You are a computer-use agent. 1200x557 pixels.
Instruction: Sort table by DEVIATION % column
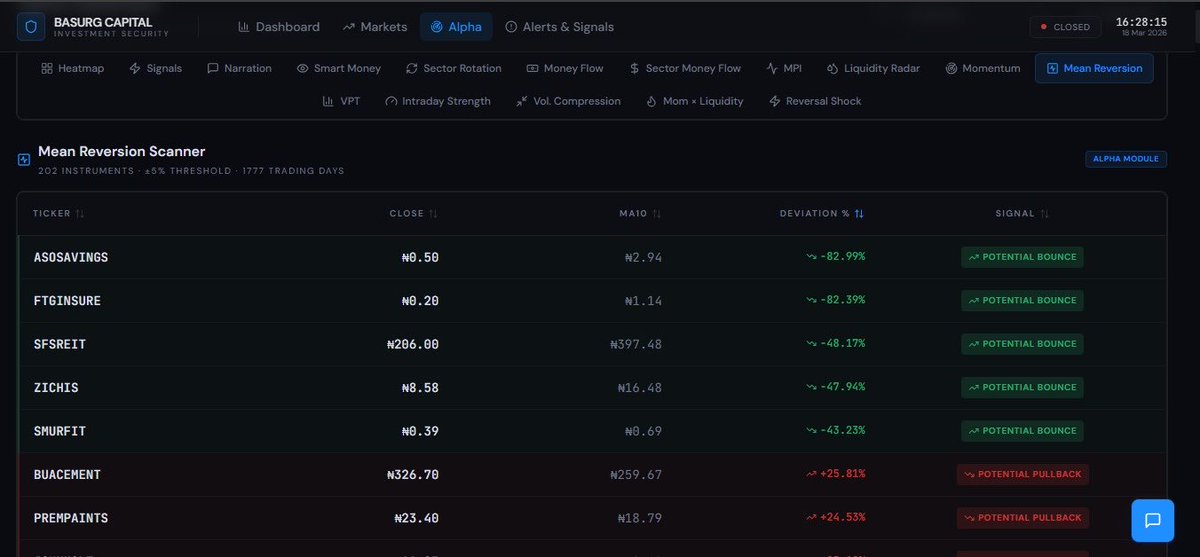822,213
